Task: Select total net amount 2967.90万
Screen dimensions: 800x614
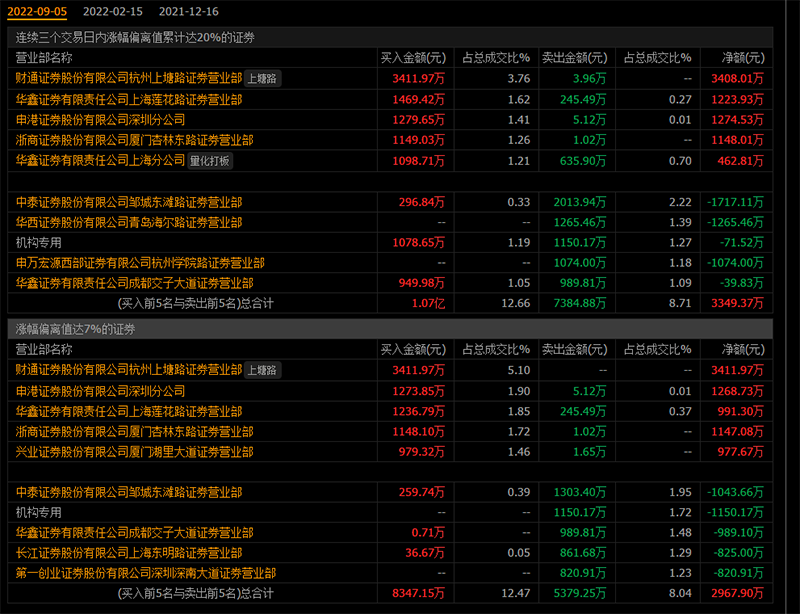Action: (x=737, y=593)
